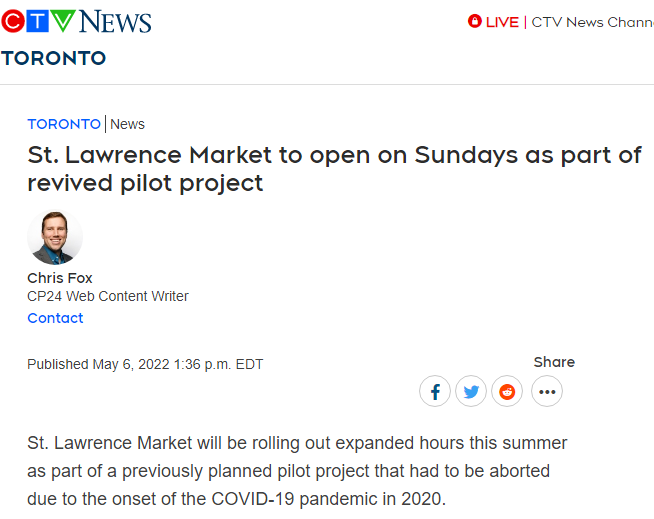This screenshot has height=519, width=654.
Task: Click the Published May 6, 2022 timestamp
Action: [x=145, y=364]
